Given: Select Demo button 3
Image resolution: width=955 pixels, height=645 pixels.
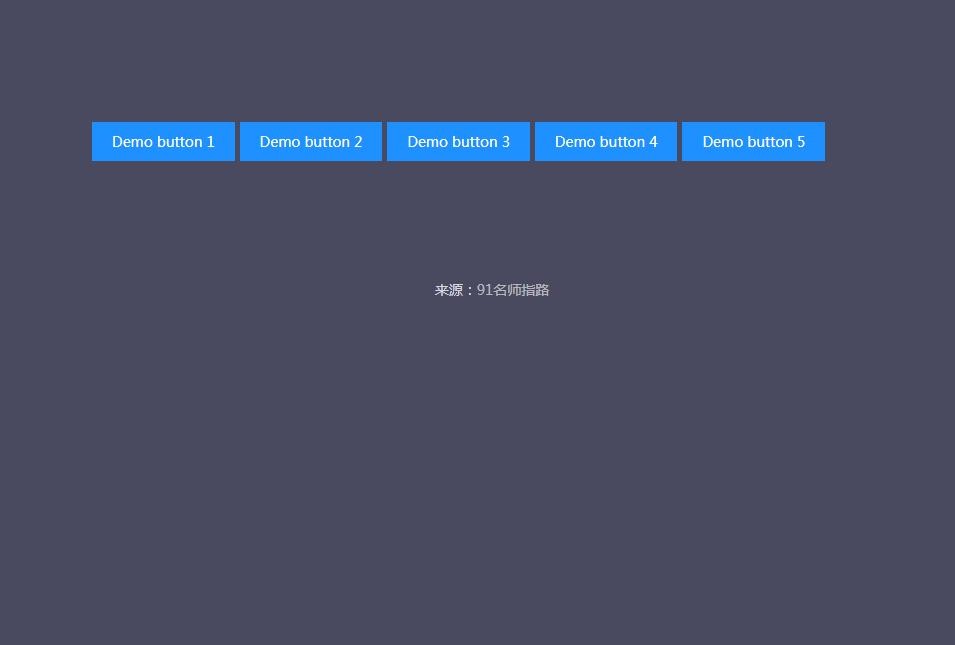Looking at the screenshot, I should click(x=458, y=141).
